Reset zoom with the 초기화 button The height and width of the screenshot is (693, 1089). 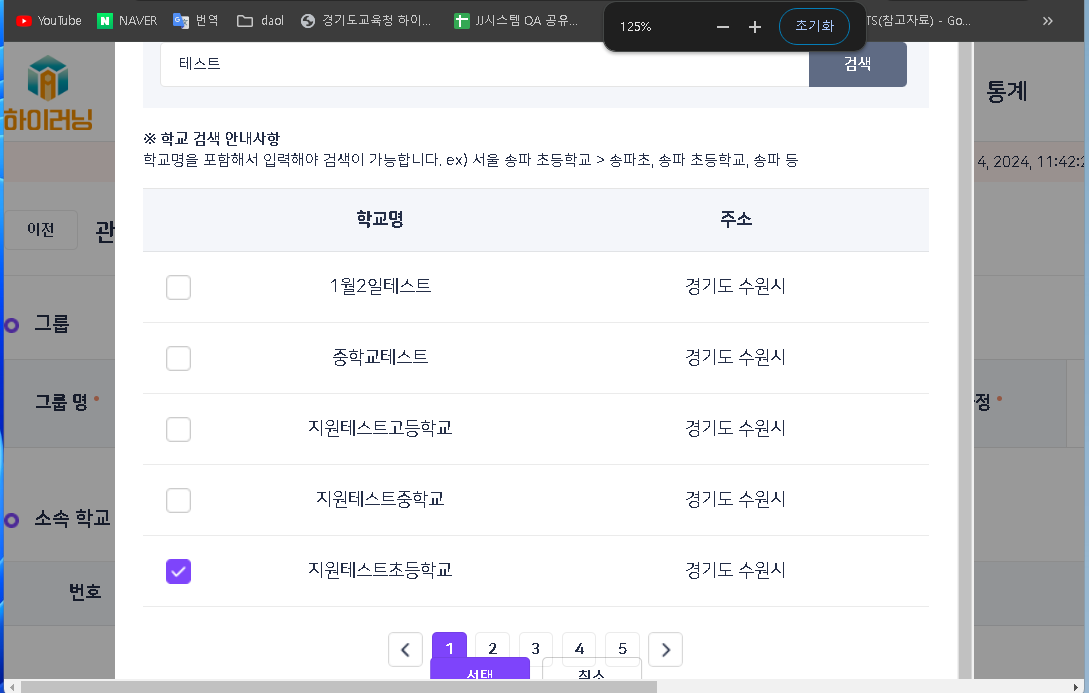(x=814, y=27)
